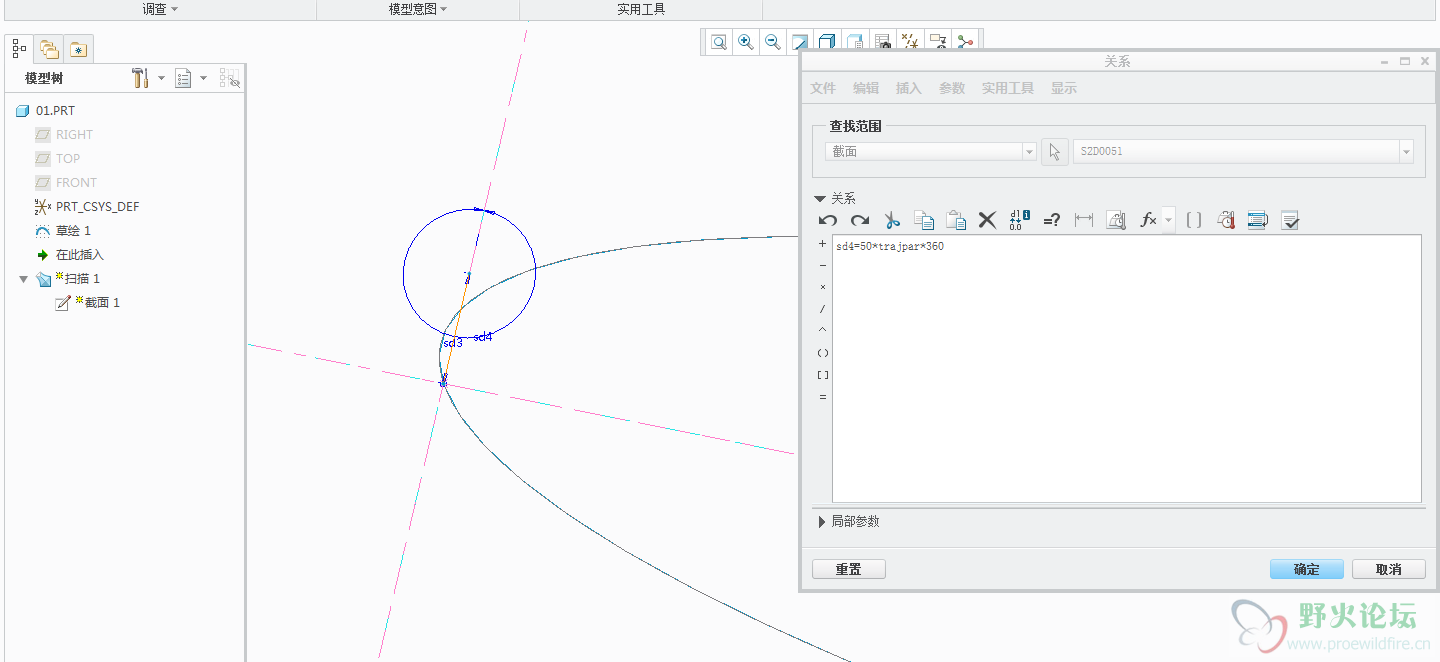Click the zoom out magnifier icon
This screenshot has height=662, width=1440.
773,41
